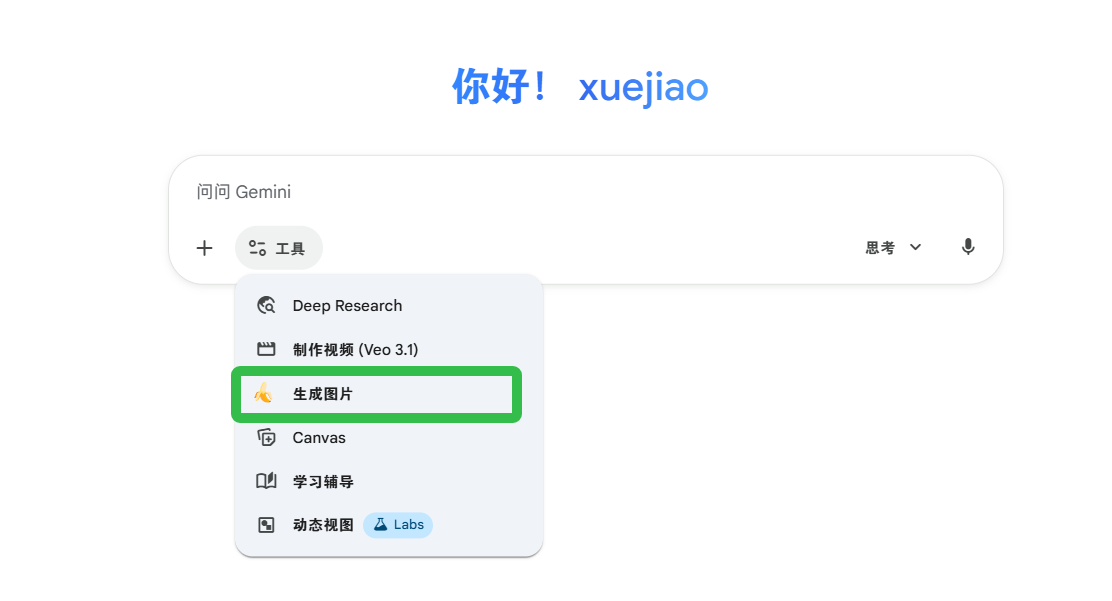This screenshot has height=601, width=1112.
Task: Focus the 问问 Gemini prompt field
Action: pos(560,192)
